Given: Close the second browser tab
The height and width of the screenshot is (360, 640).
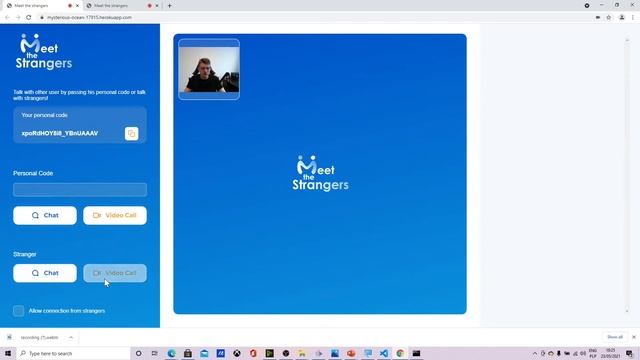Looking at the screenshot, I should (157, 6).
